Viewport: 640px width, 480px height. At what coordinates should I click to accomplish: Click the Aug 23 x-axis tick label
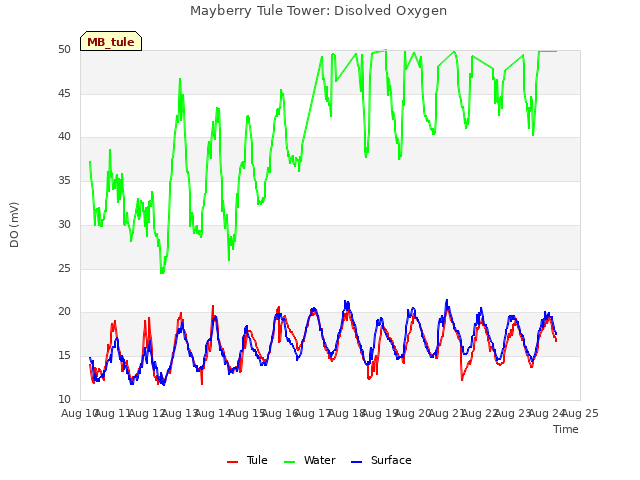(513, 413)
